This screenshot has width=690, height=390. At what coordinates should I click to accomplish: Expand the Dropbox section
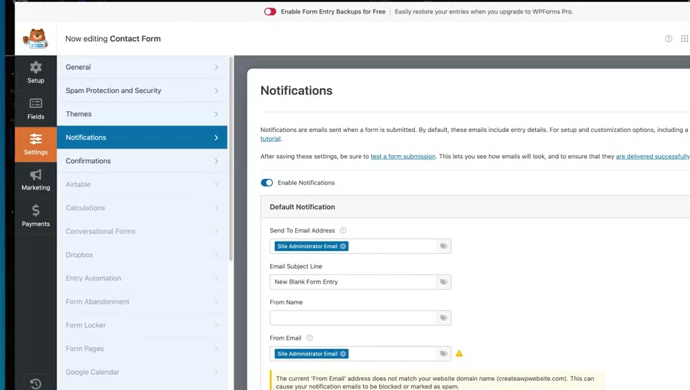point(142,254)
